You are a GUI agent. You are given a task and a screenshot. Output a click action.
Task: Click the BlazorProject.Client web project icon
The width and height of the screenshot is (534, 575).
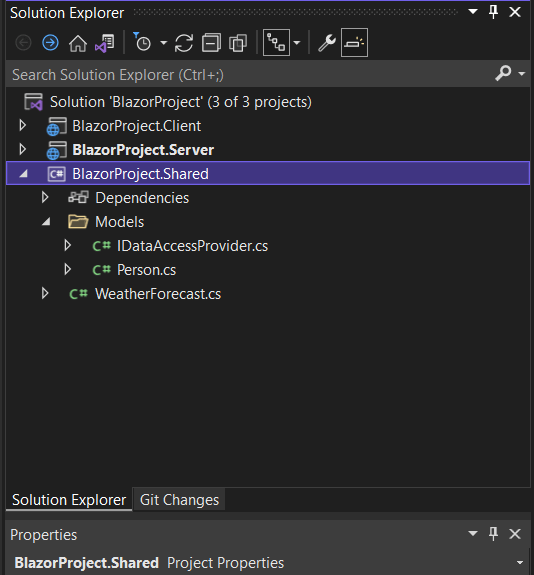[56, 127]
